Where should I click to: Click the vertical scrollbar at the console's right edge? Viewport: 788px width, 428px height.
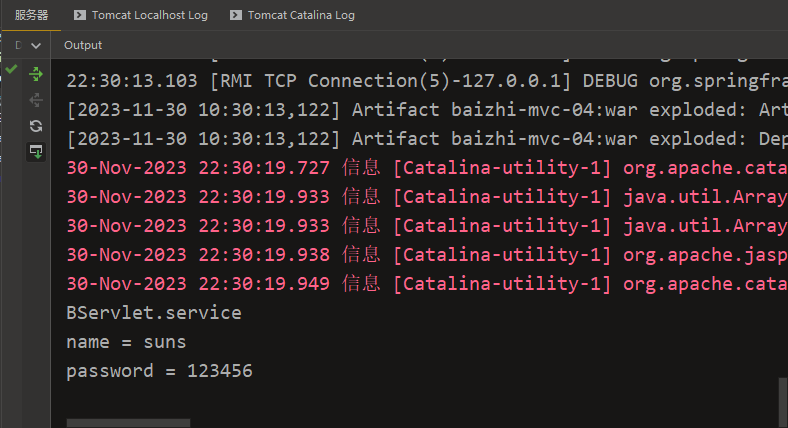pyautogui.click(x=783, y=402)
